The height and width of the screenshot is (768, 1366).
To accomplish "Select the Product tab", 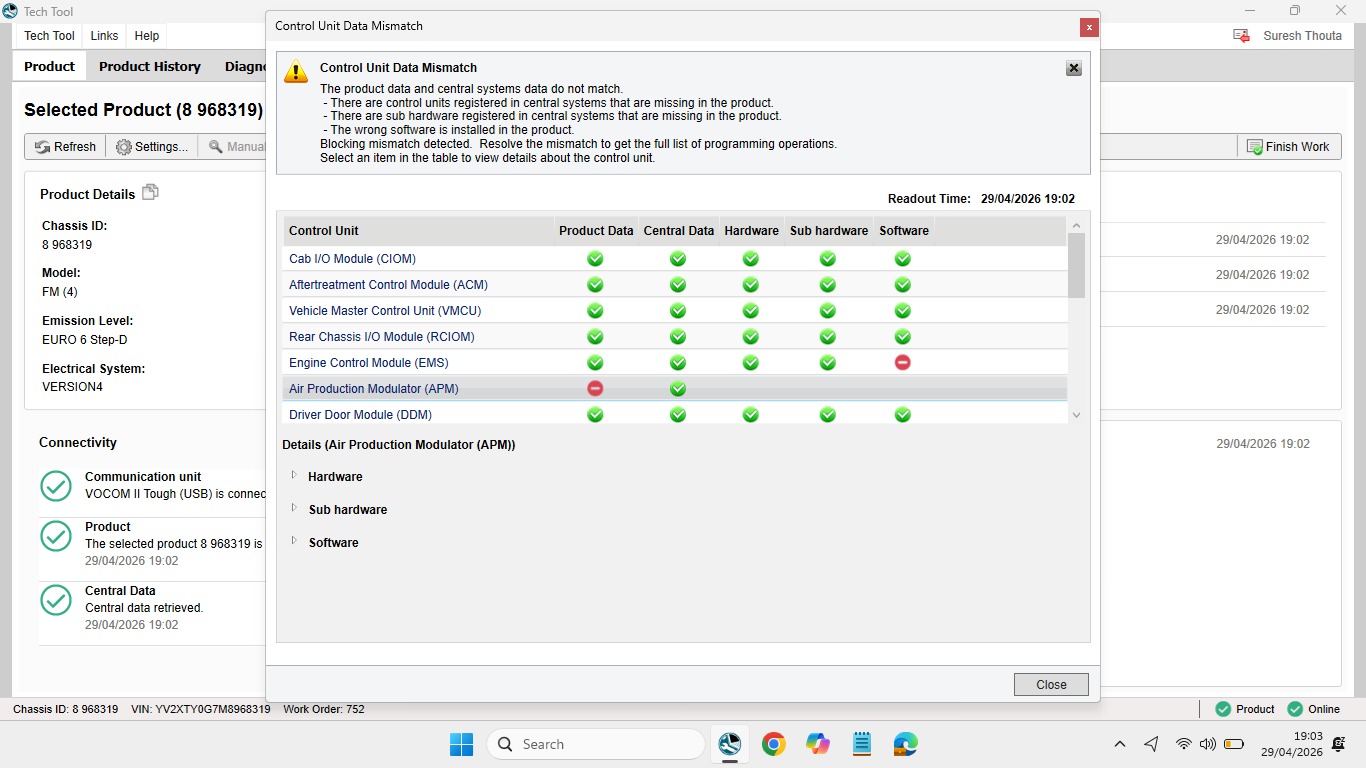I will tap(49, 66).
